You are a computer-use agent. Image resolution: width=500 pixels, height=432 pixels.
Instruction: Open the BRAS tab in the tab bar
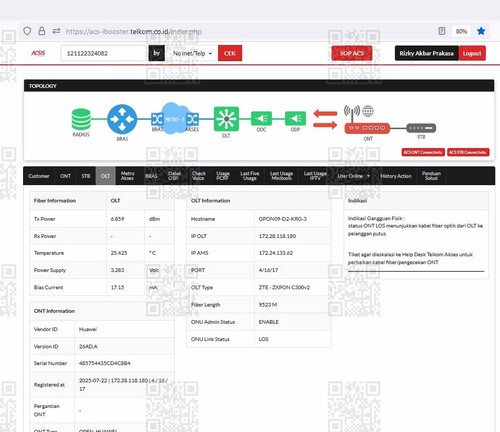(151, 176)
